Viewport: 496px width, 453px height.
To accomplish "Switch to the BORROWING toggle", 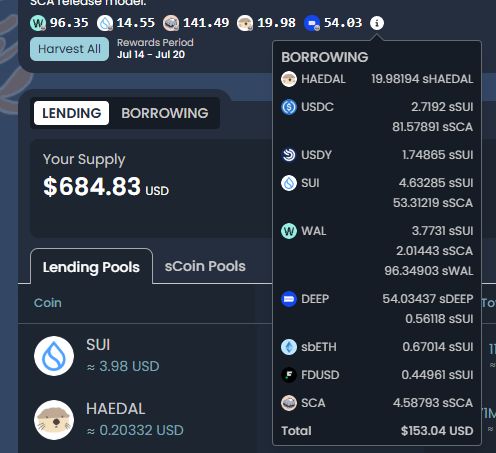I will tap(165, 113).
